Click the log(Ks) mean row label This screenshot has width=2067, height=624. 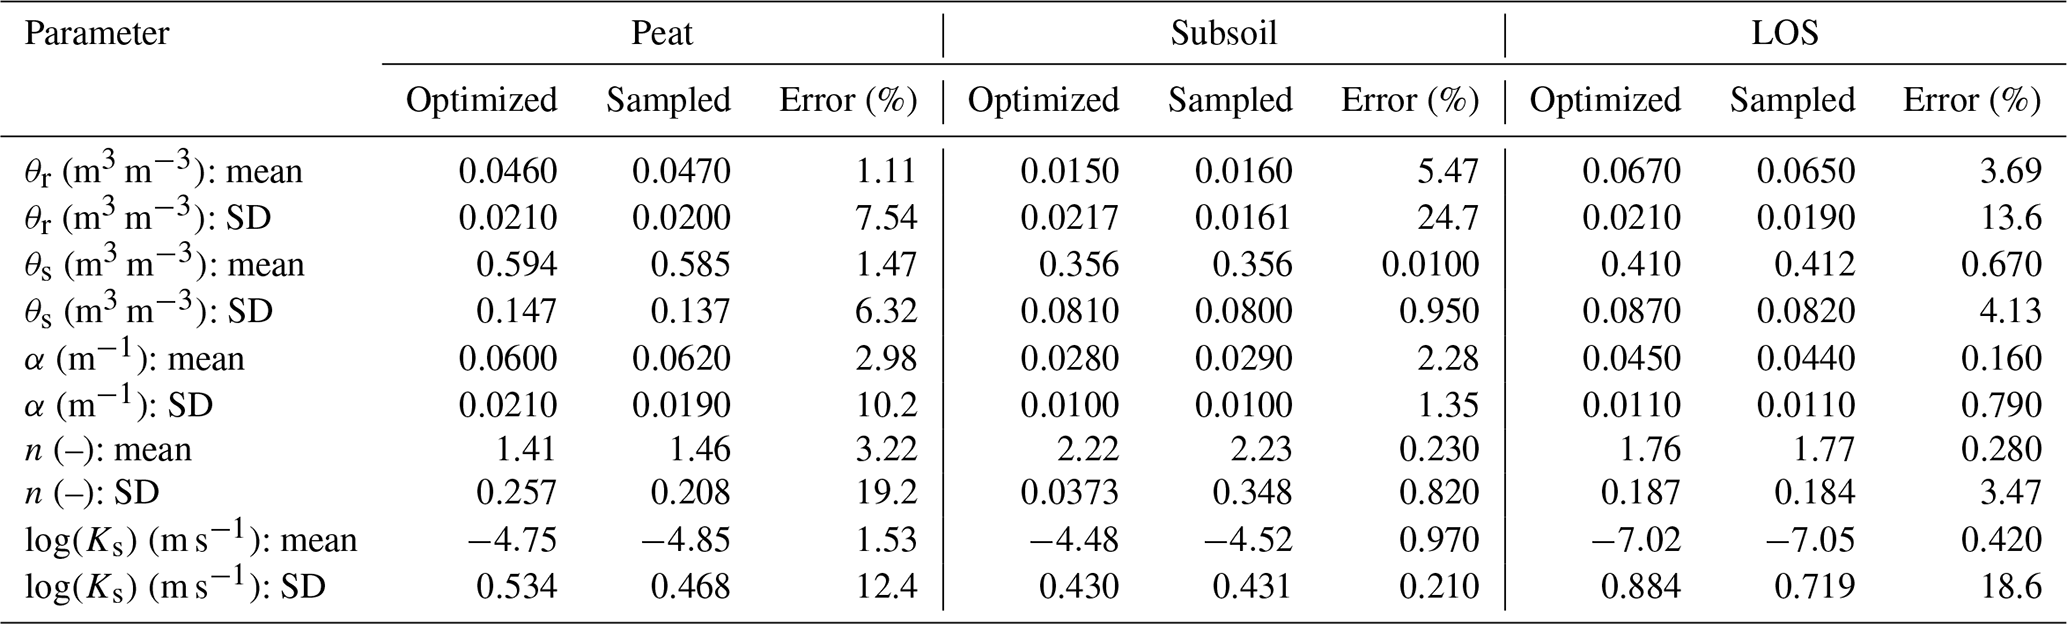pyautogui.click(x=191, y=540)
